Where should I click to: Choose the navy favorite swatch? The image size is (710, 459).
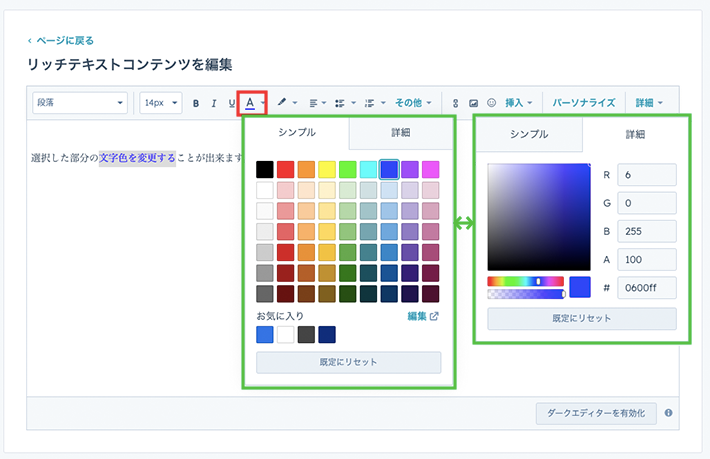327,335
